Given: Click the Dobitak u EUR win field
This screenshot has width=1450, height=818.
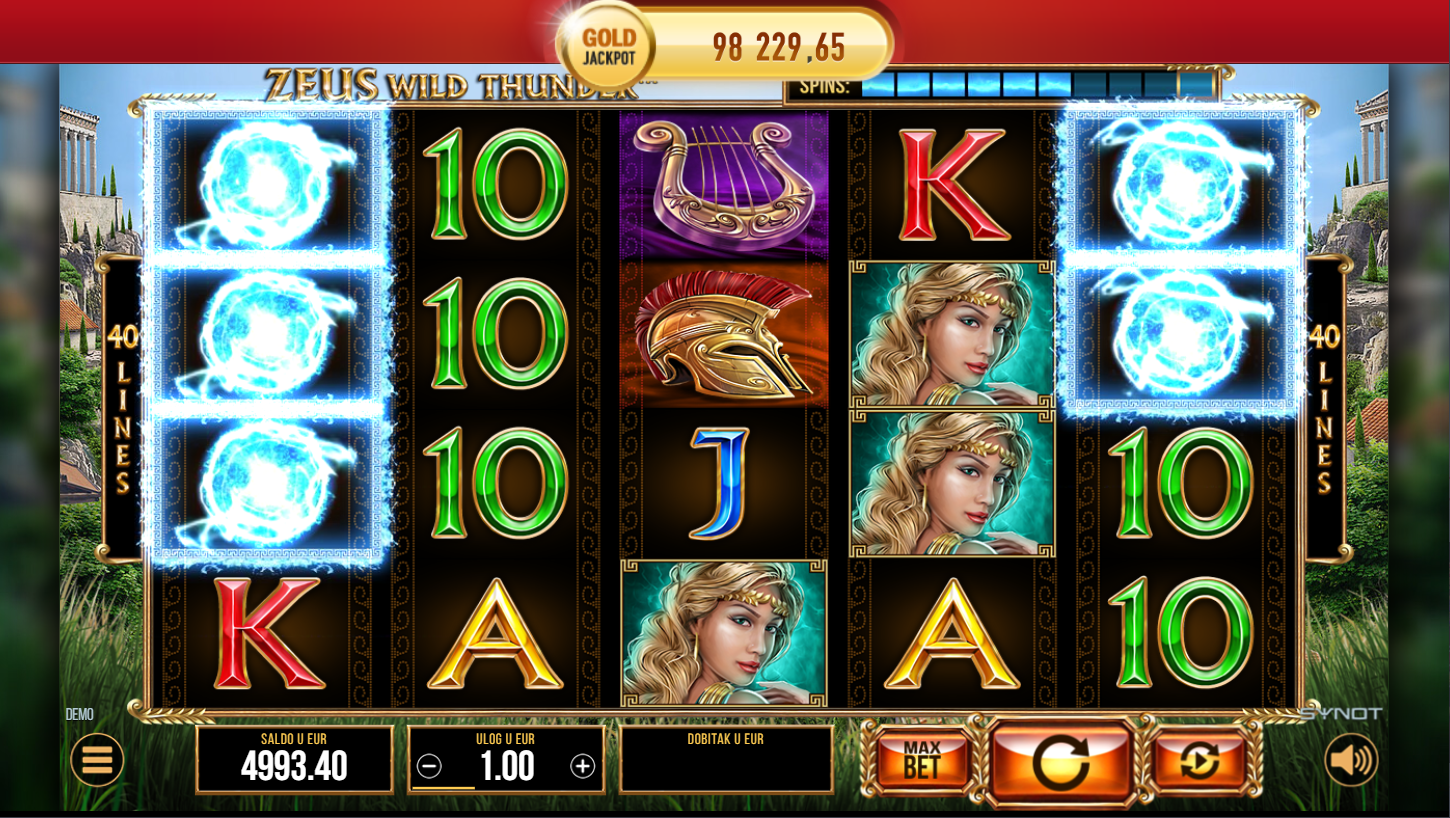Looking at the screenshot, I should [726, 759].
